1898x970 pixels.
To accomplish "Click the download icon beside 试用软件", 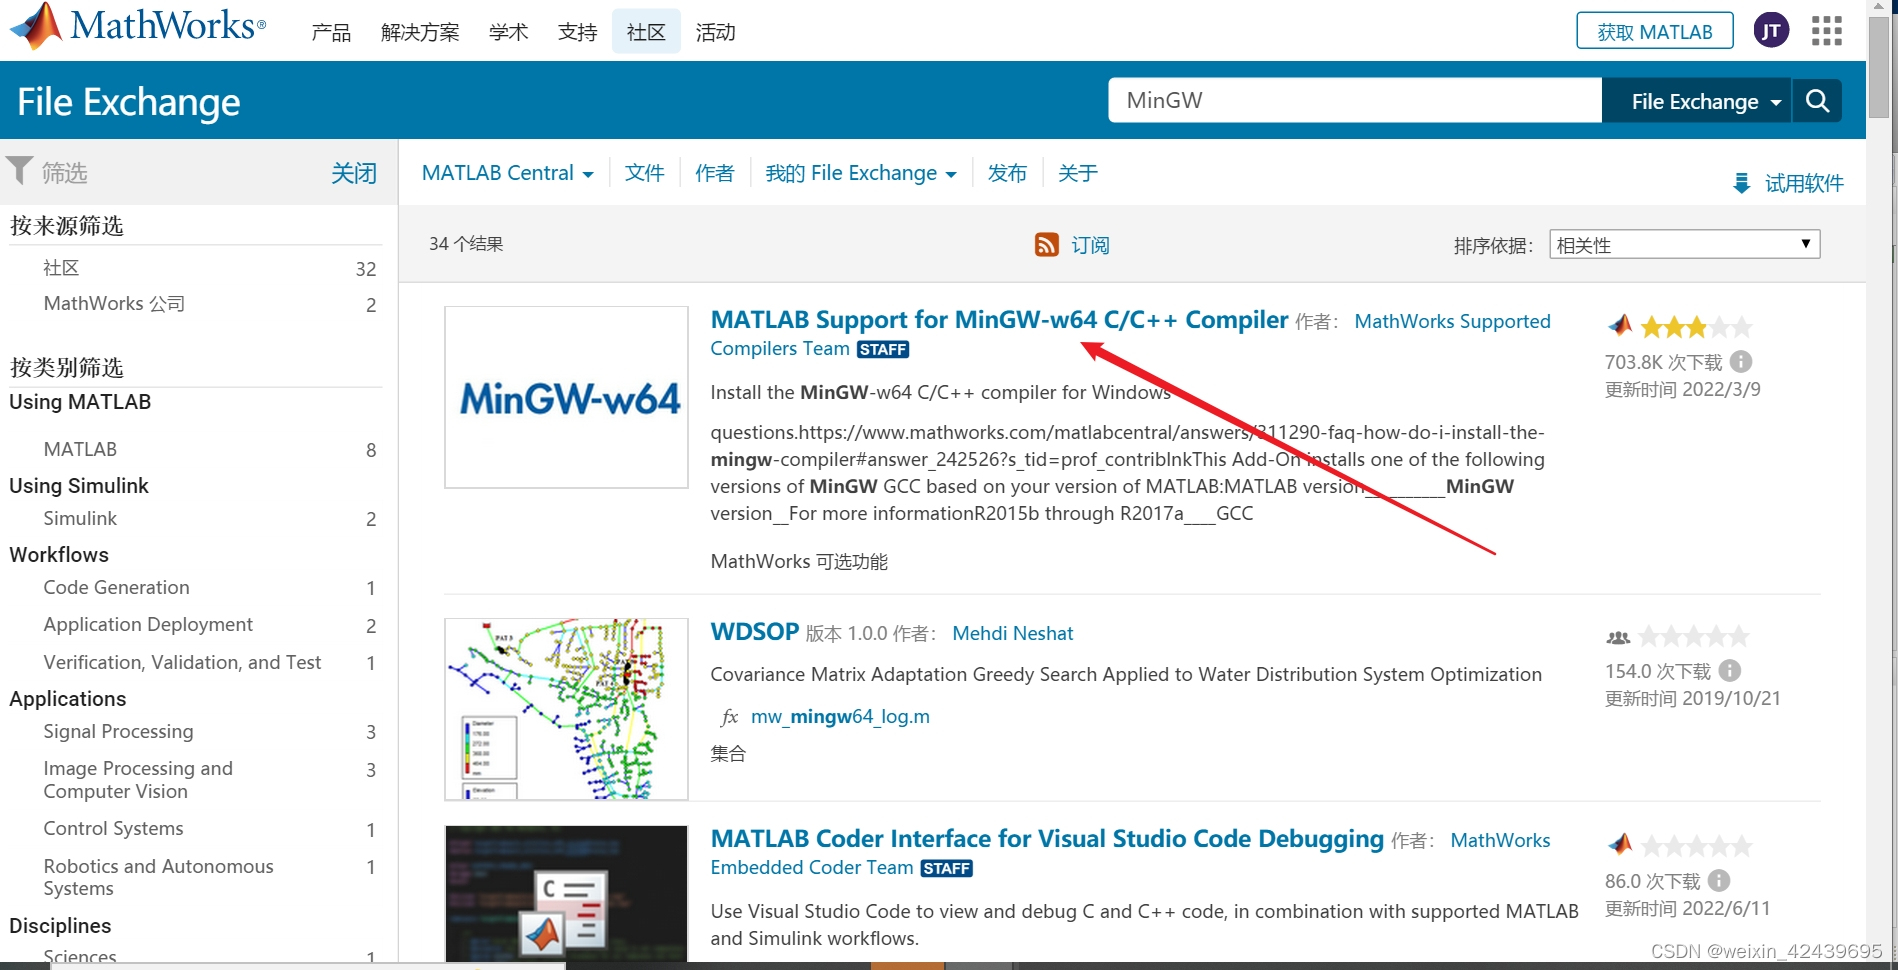I will click(1741, 184).
